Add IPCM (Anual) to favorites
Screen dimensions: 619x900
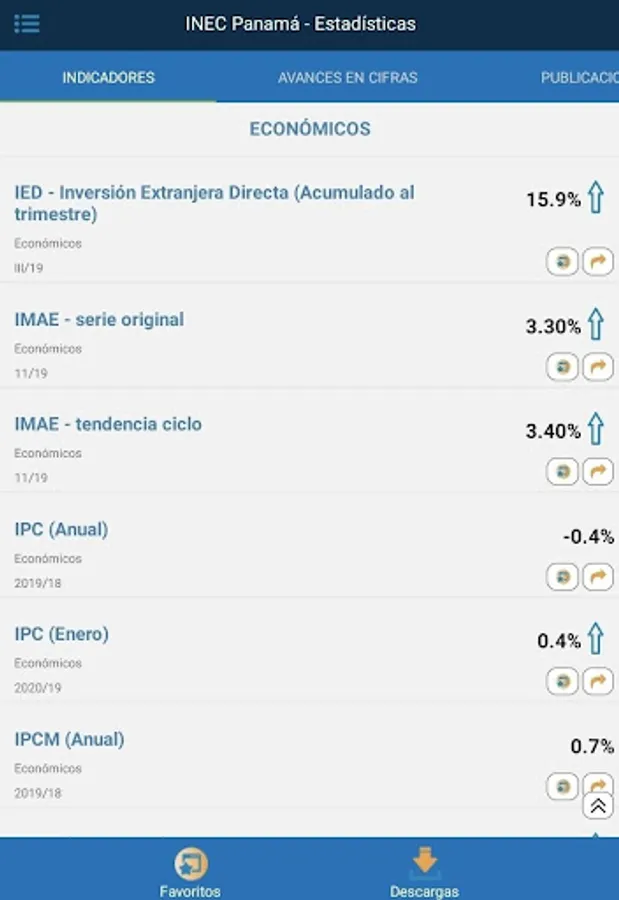coord(562,786)
